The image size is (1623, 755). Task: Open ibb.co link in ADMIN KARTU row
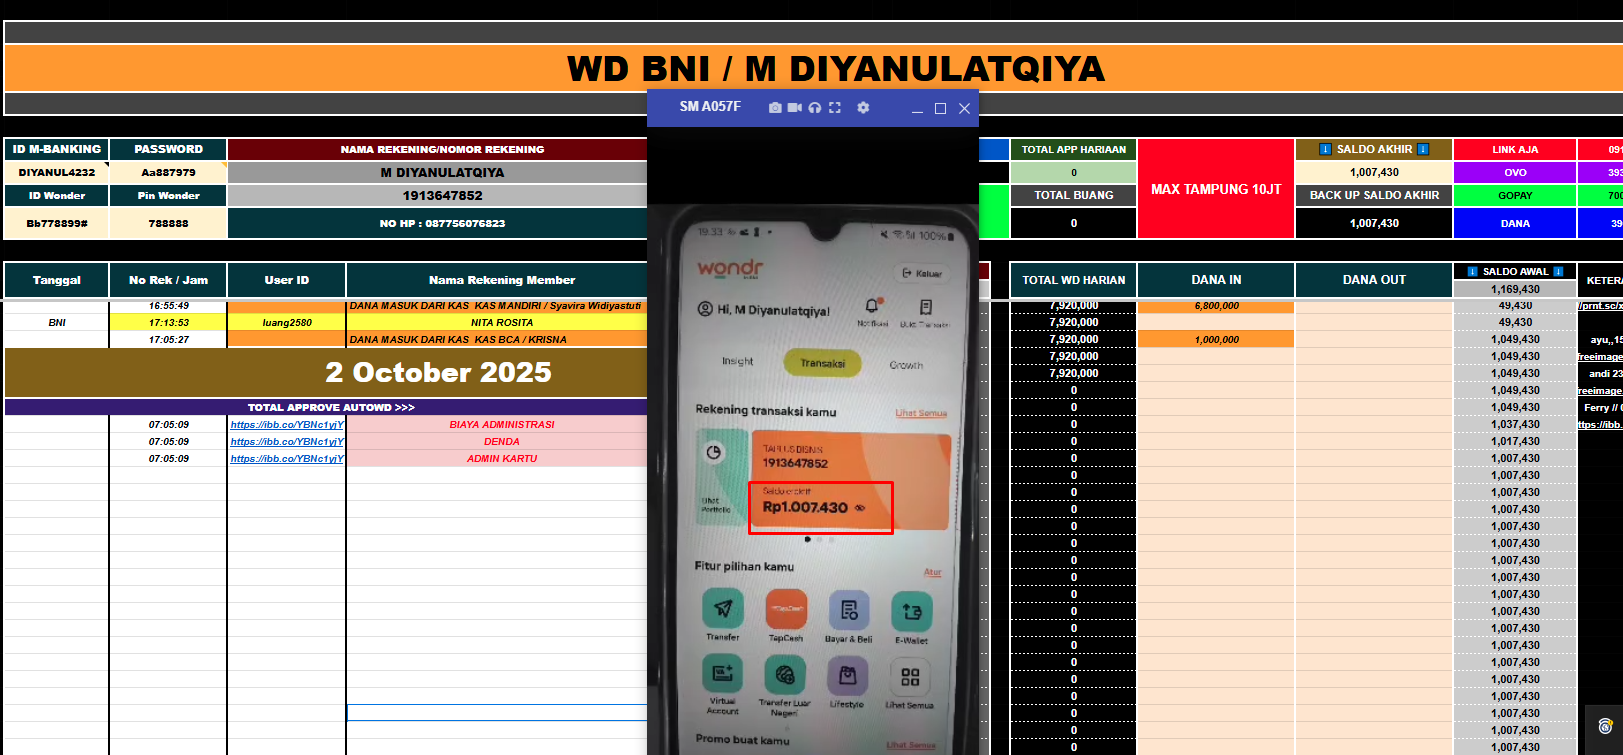click(x=287, y=458)
